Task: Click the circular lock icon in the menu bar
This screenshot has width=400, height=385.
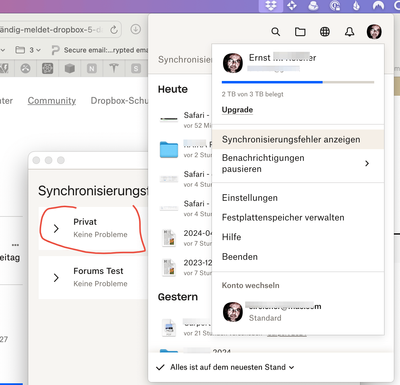Action: [x=335, y=6]
